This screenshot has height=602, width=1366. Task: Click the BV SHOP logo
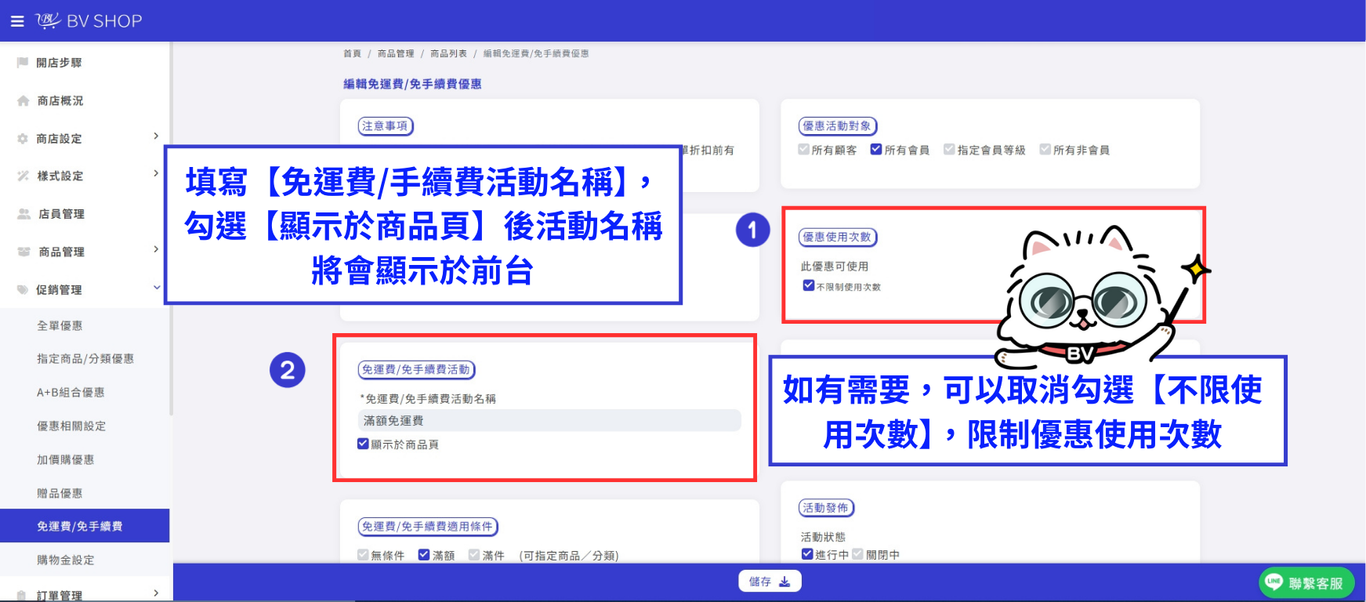(89, 21)
